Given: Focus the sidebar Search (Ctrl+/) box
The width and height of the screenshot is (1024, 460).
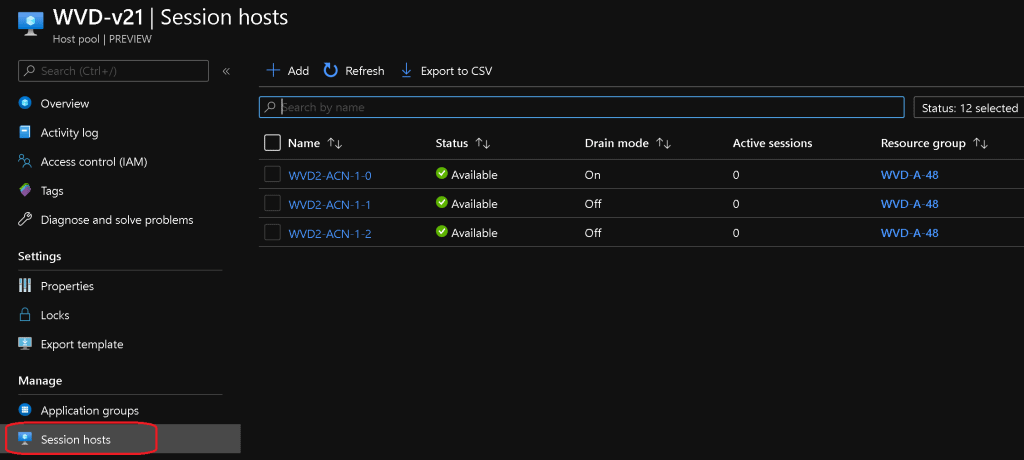Looking at the screenshot, I should click(114, 71).
